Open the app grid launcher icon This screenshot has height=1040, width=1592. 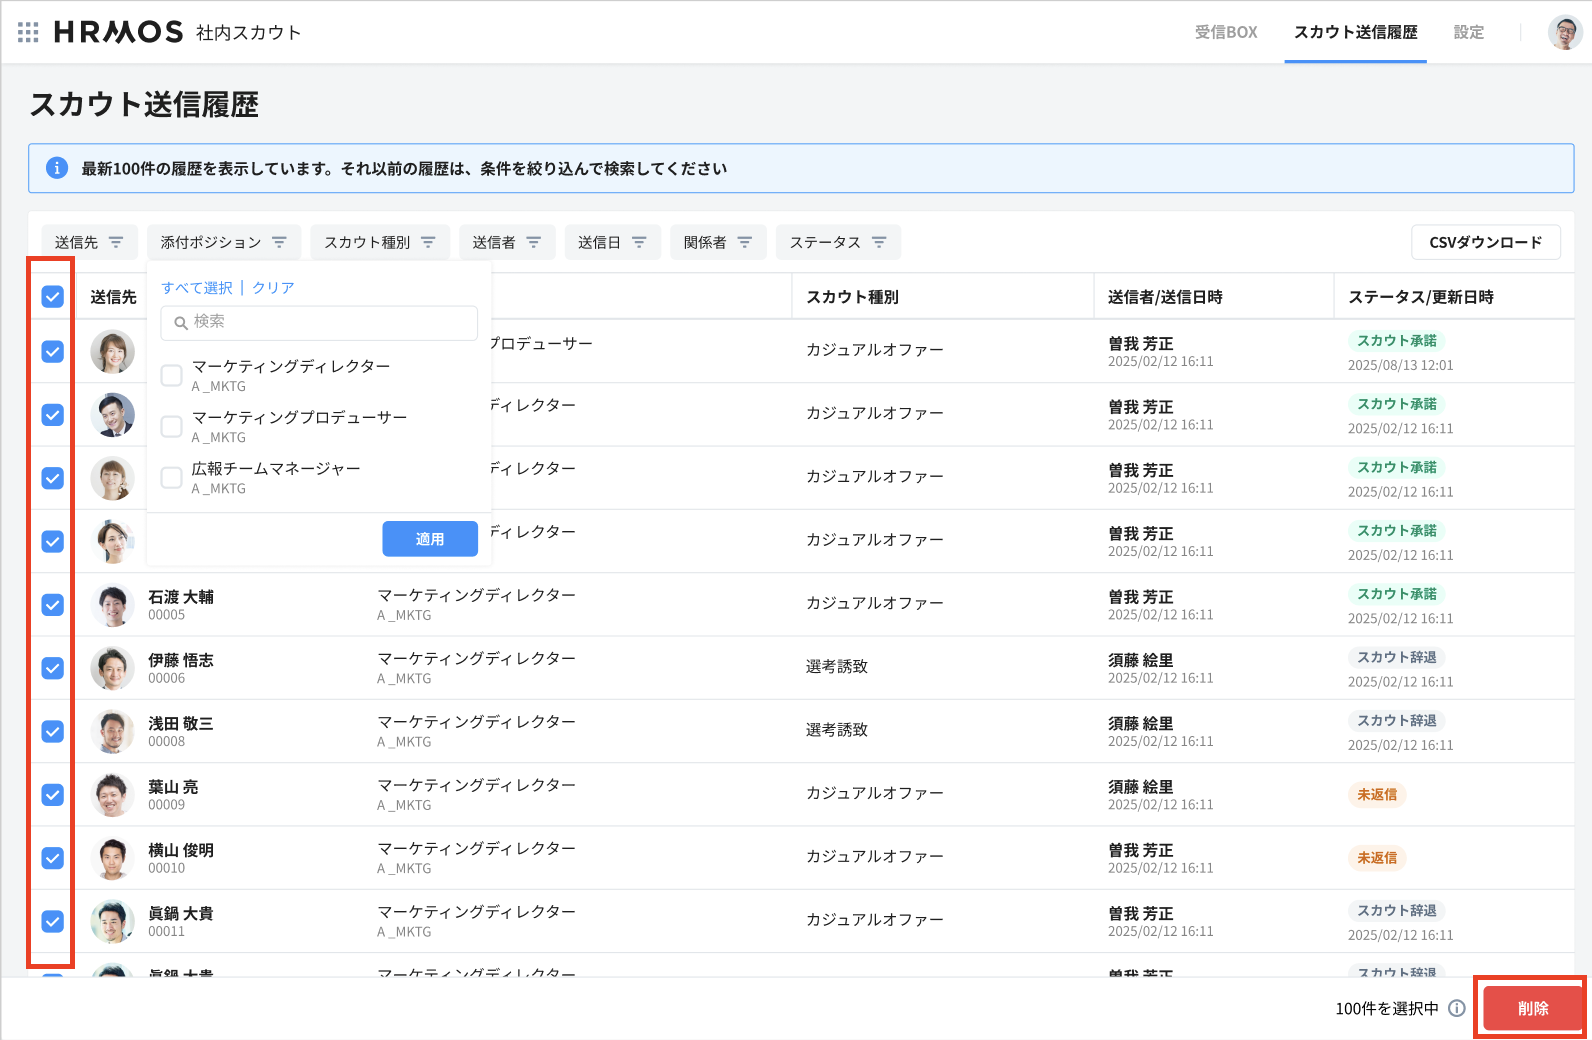[28, 33]
